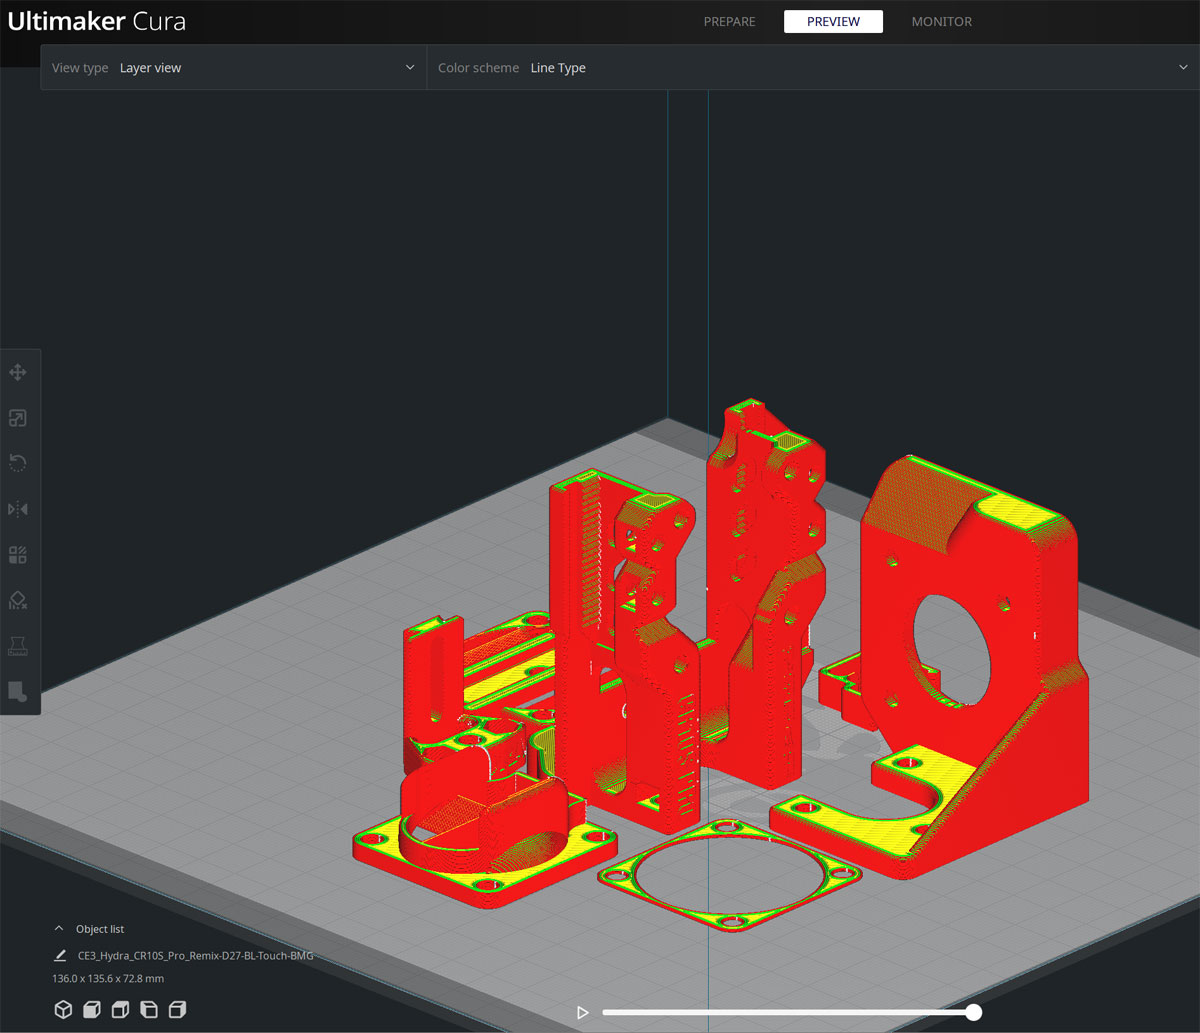Select the Scale tool
The image size is (1200, 1033).
[17, 418]
